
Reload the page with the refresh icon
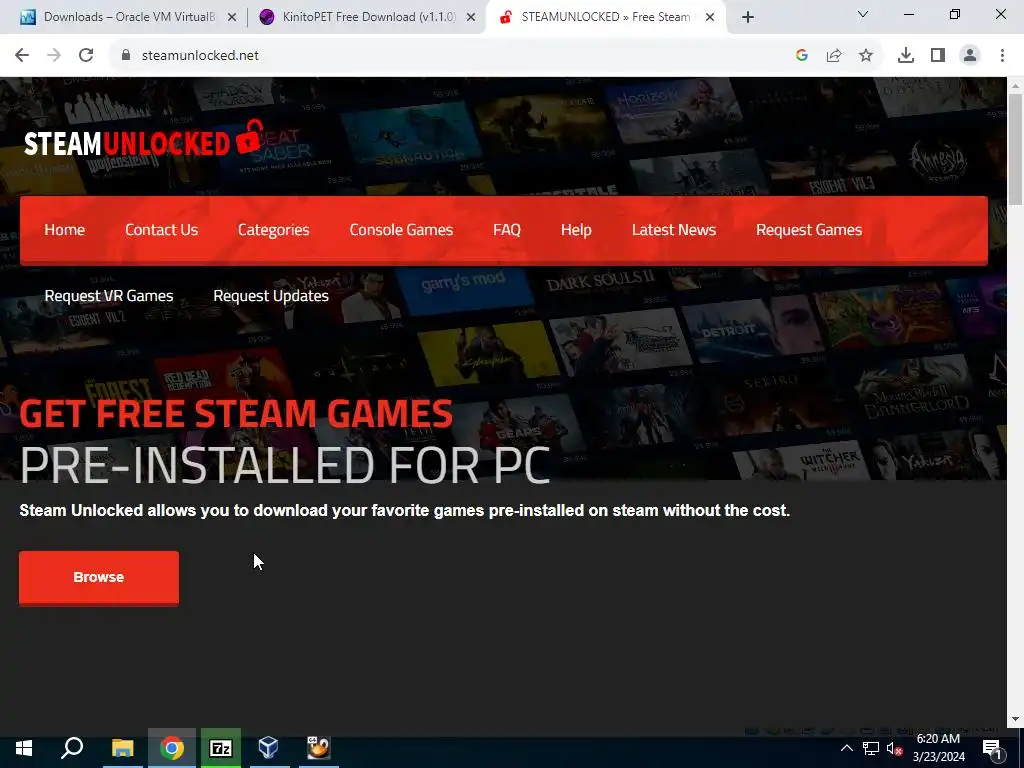click(86, 56)
